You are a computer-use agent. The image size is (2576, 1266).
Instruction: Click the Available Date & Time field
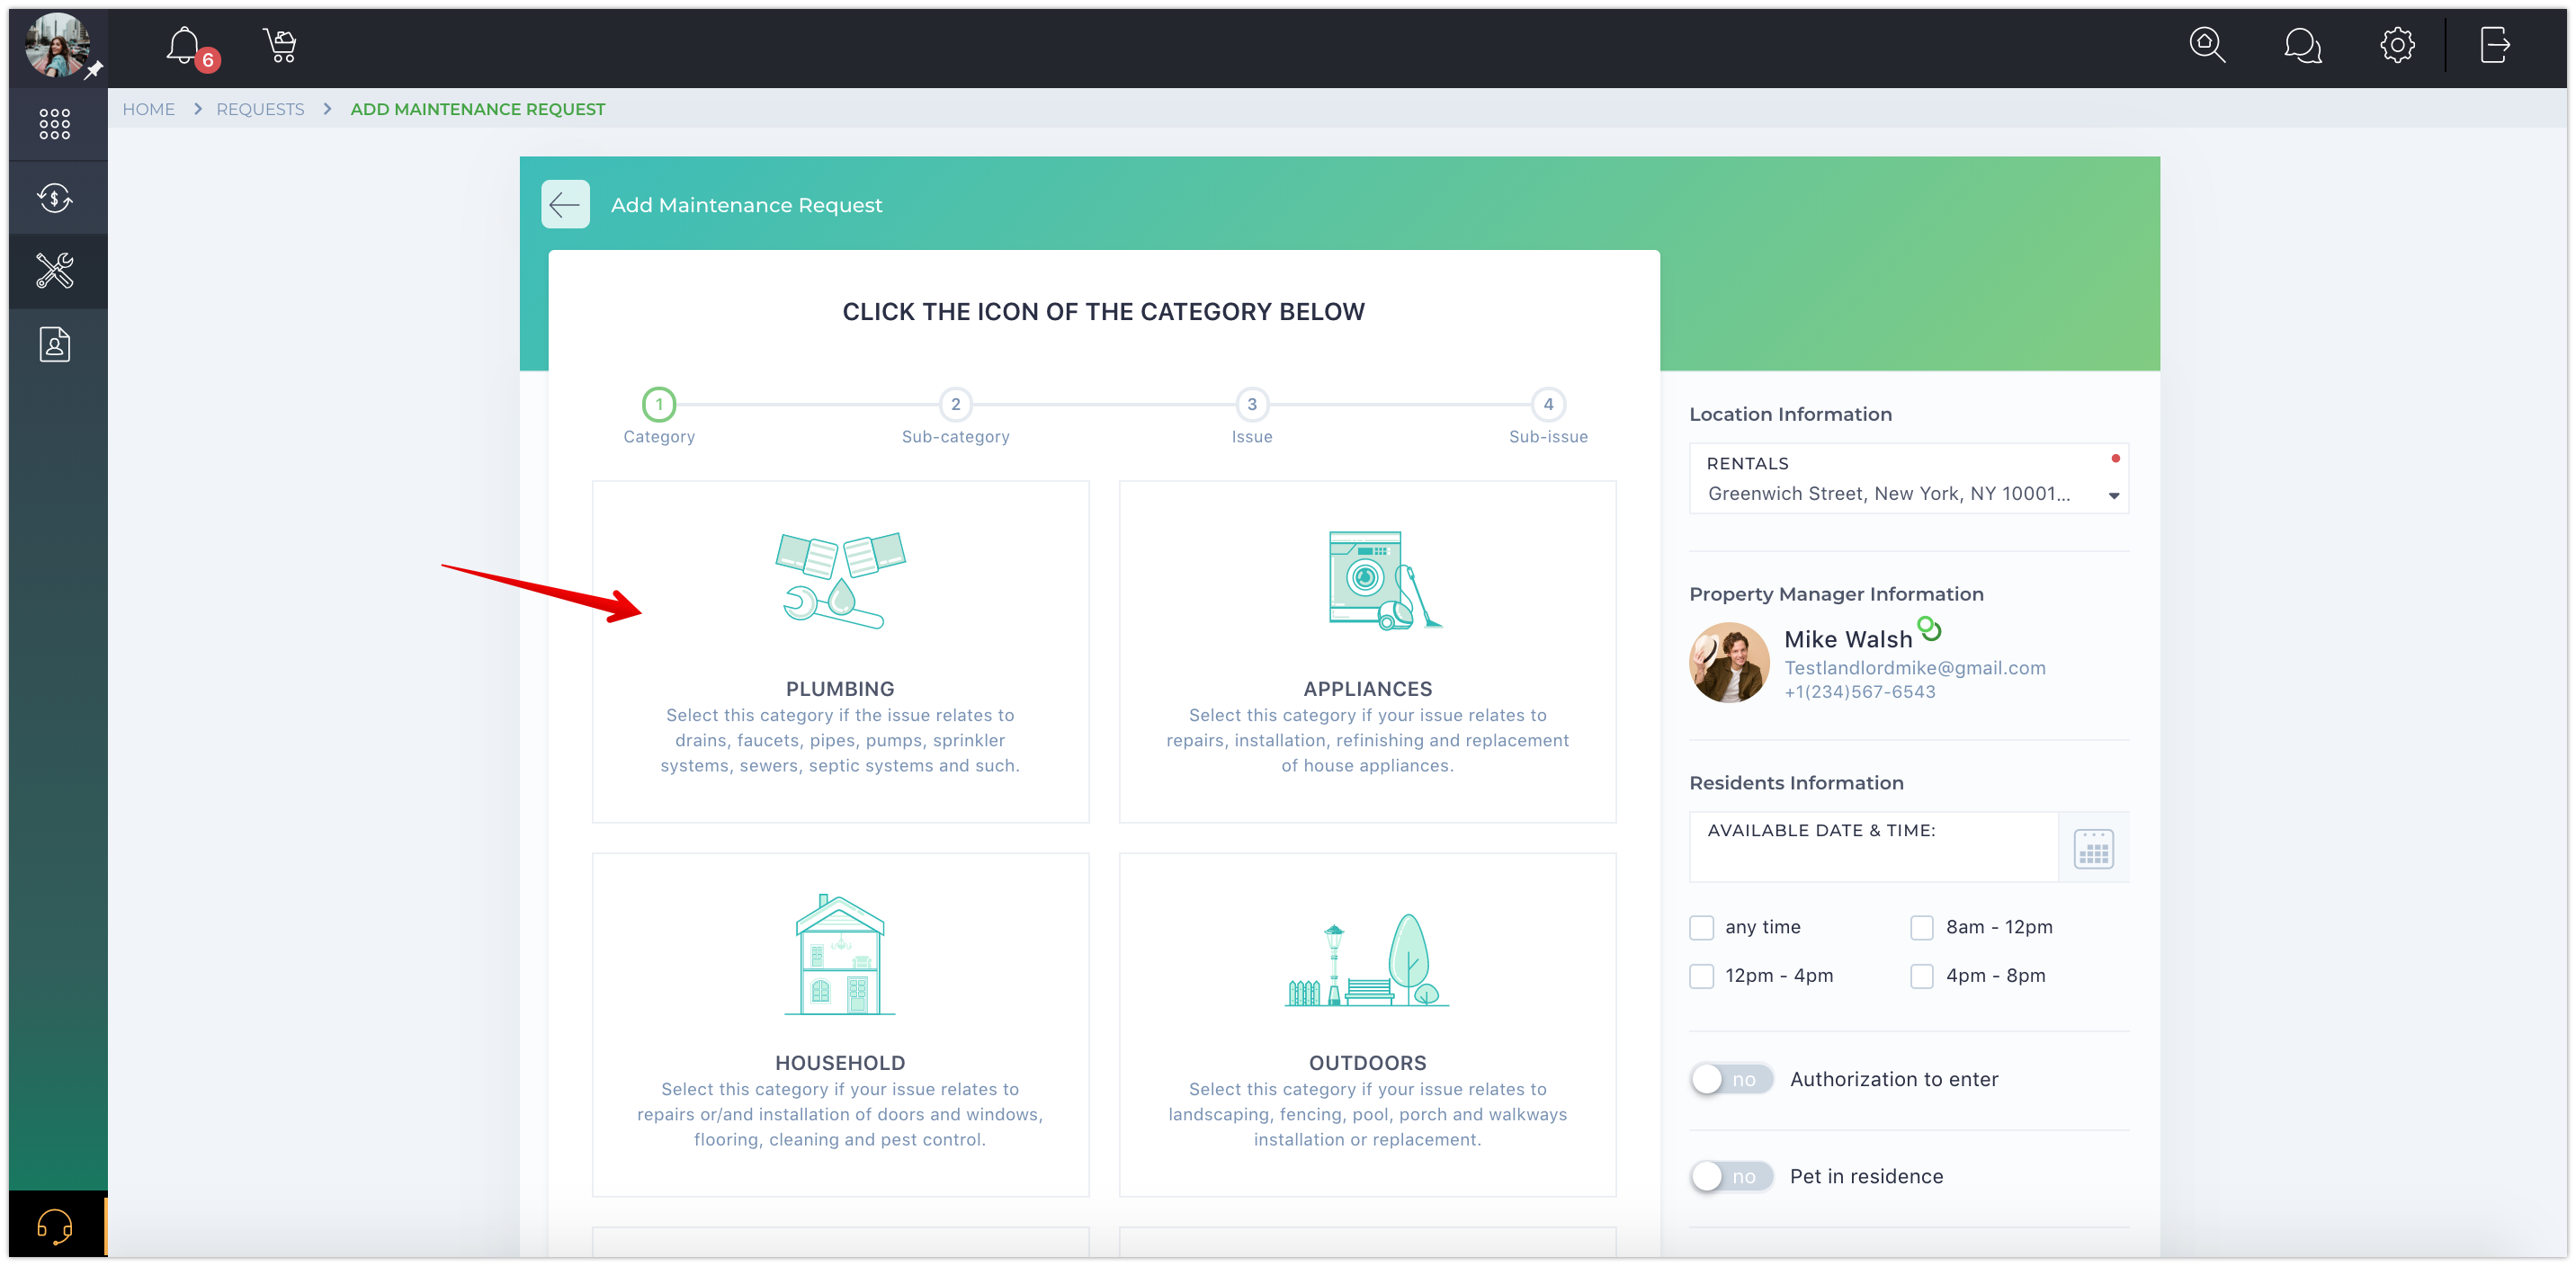point(1873,847)
